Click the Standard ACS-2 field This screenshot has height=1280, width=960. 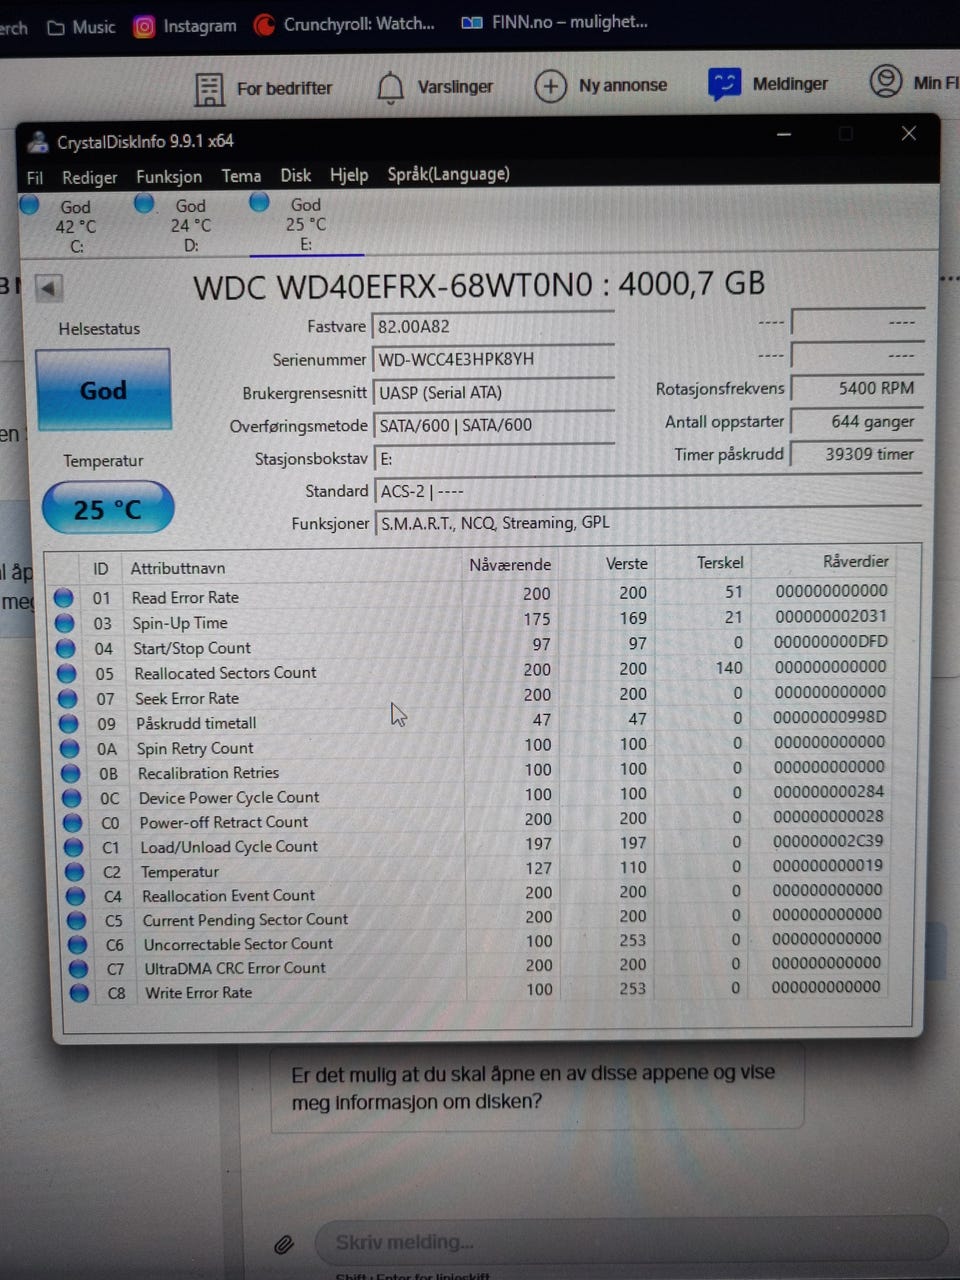click(647, 491)
